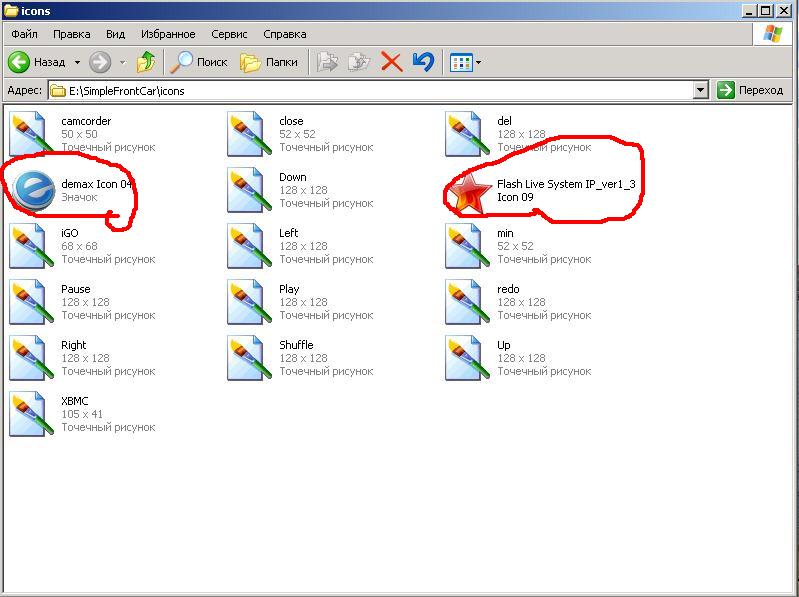
Task: Open the Файл menu
Action: 24,34
